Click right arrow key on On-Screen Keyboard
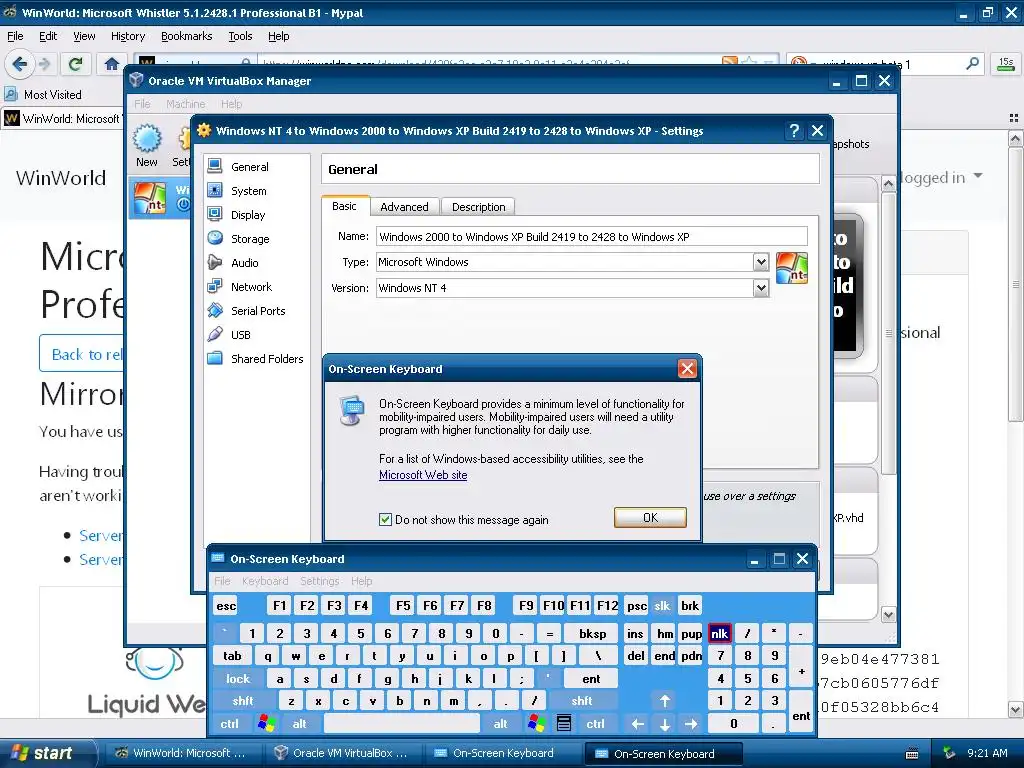The height and width of the screenshot is (768, 1024). click(692, 724)
